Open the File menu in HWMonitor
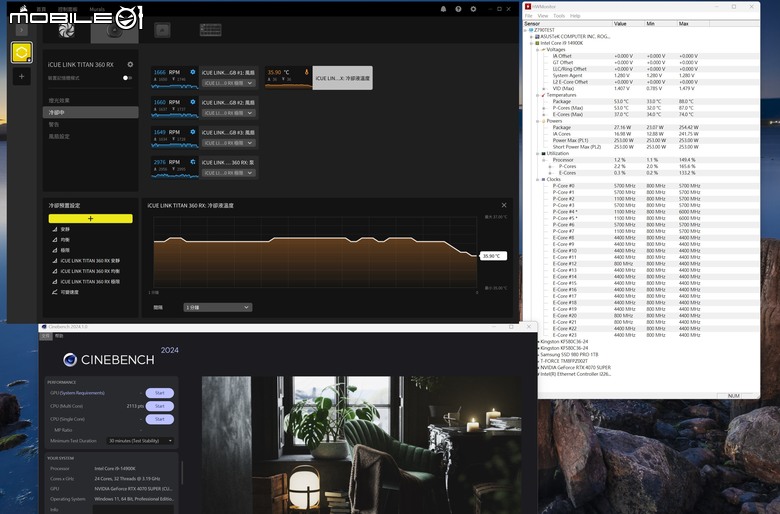The width and height of the screenshot is (780, 514). tap(528, 16)
